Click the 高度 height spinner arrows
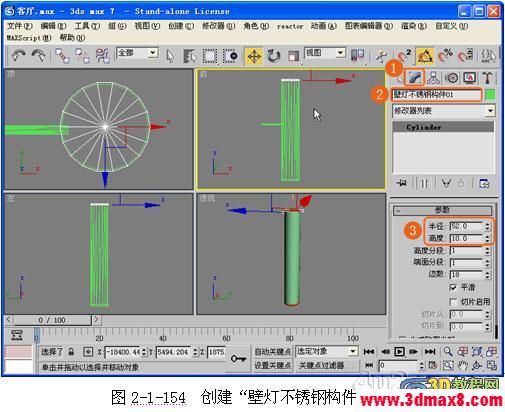 coord(487,238)
